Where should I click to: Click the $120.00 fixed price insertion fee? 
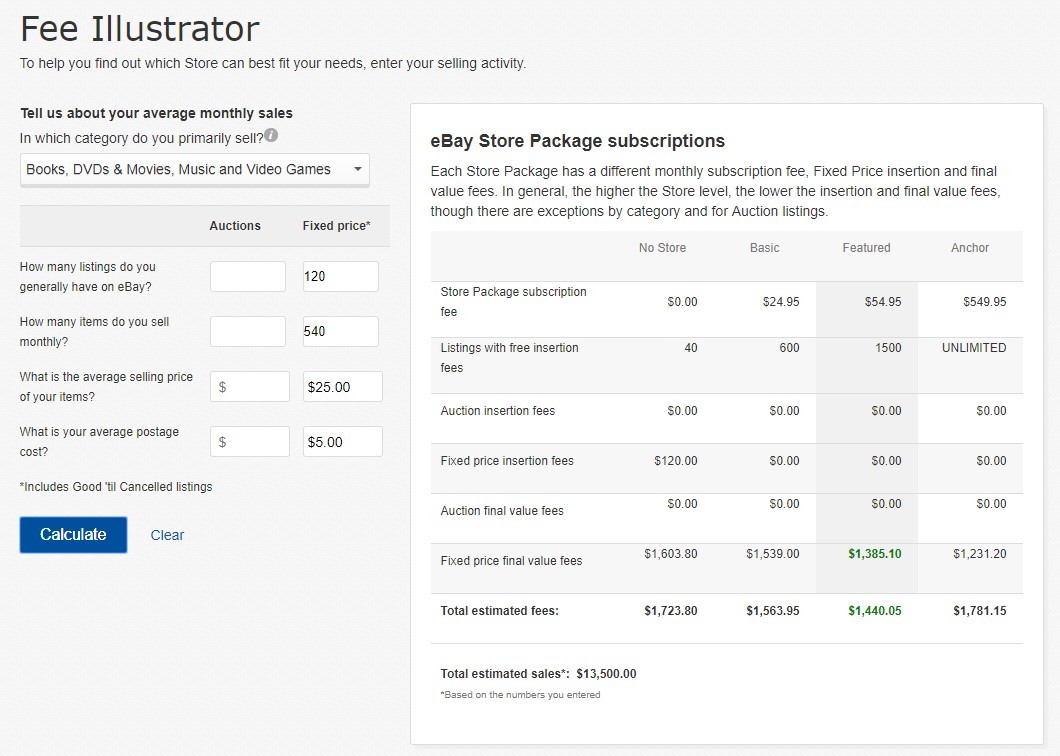click(676, 460)
